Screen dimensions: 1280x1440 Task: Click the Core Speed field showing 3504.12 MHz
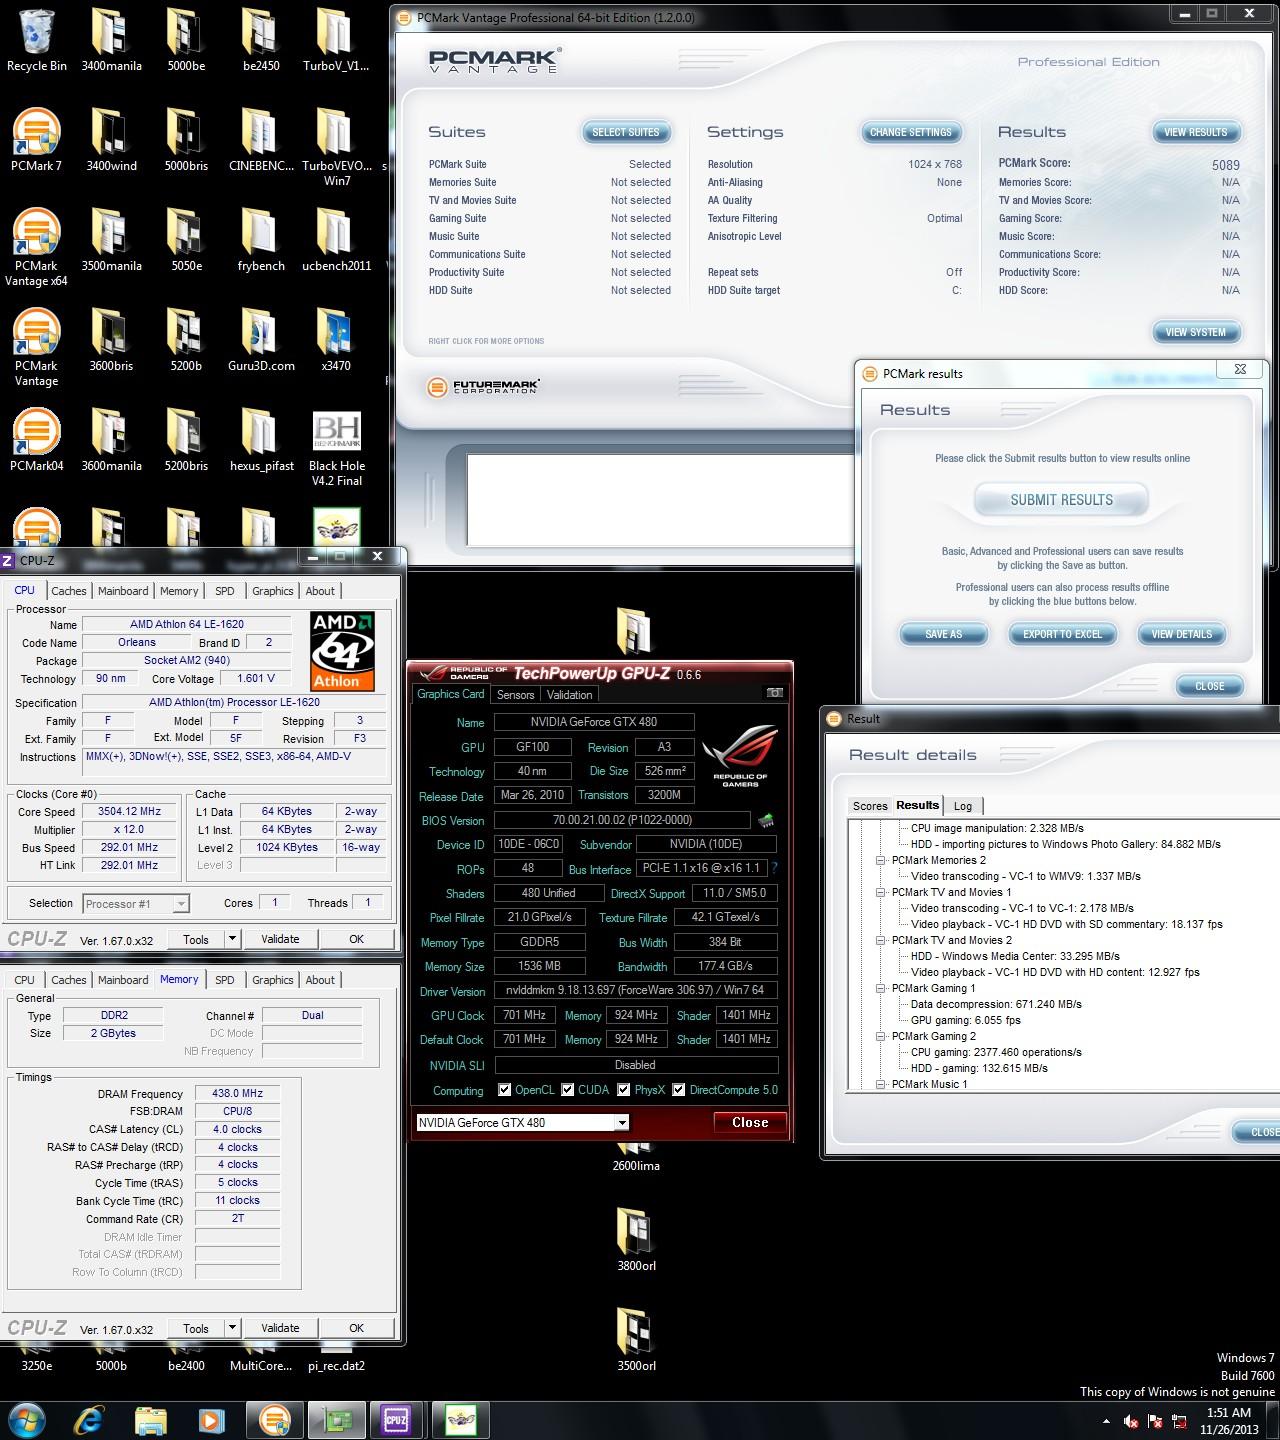(129, 812)
